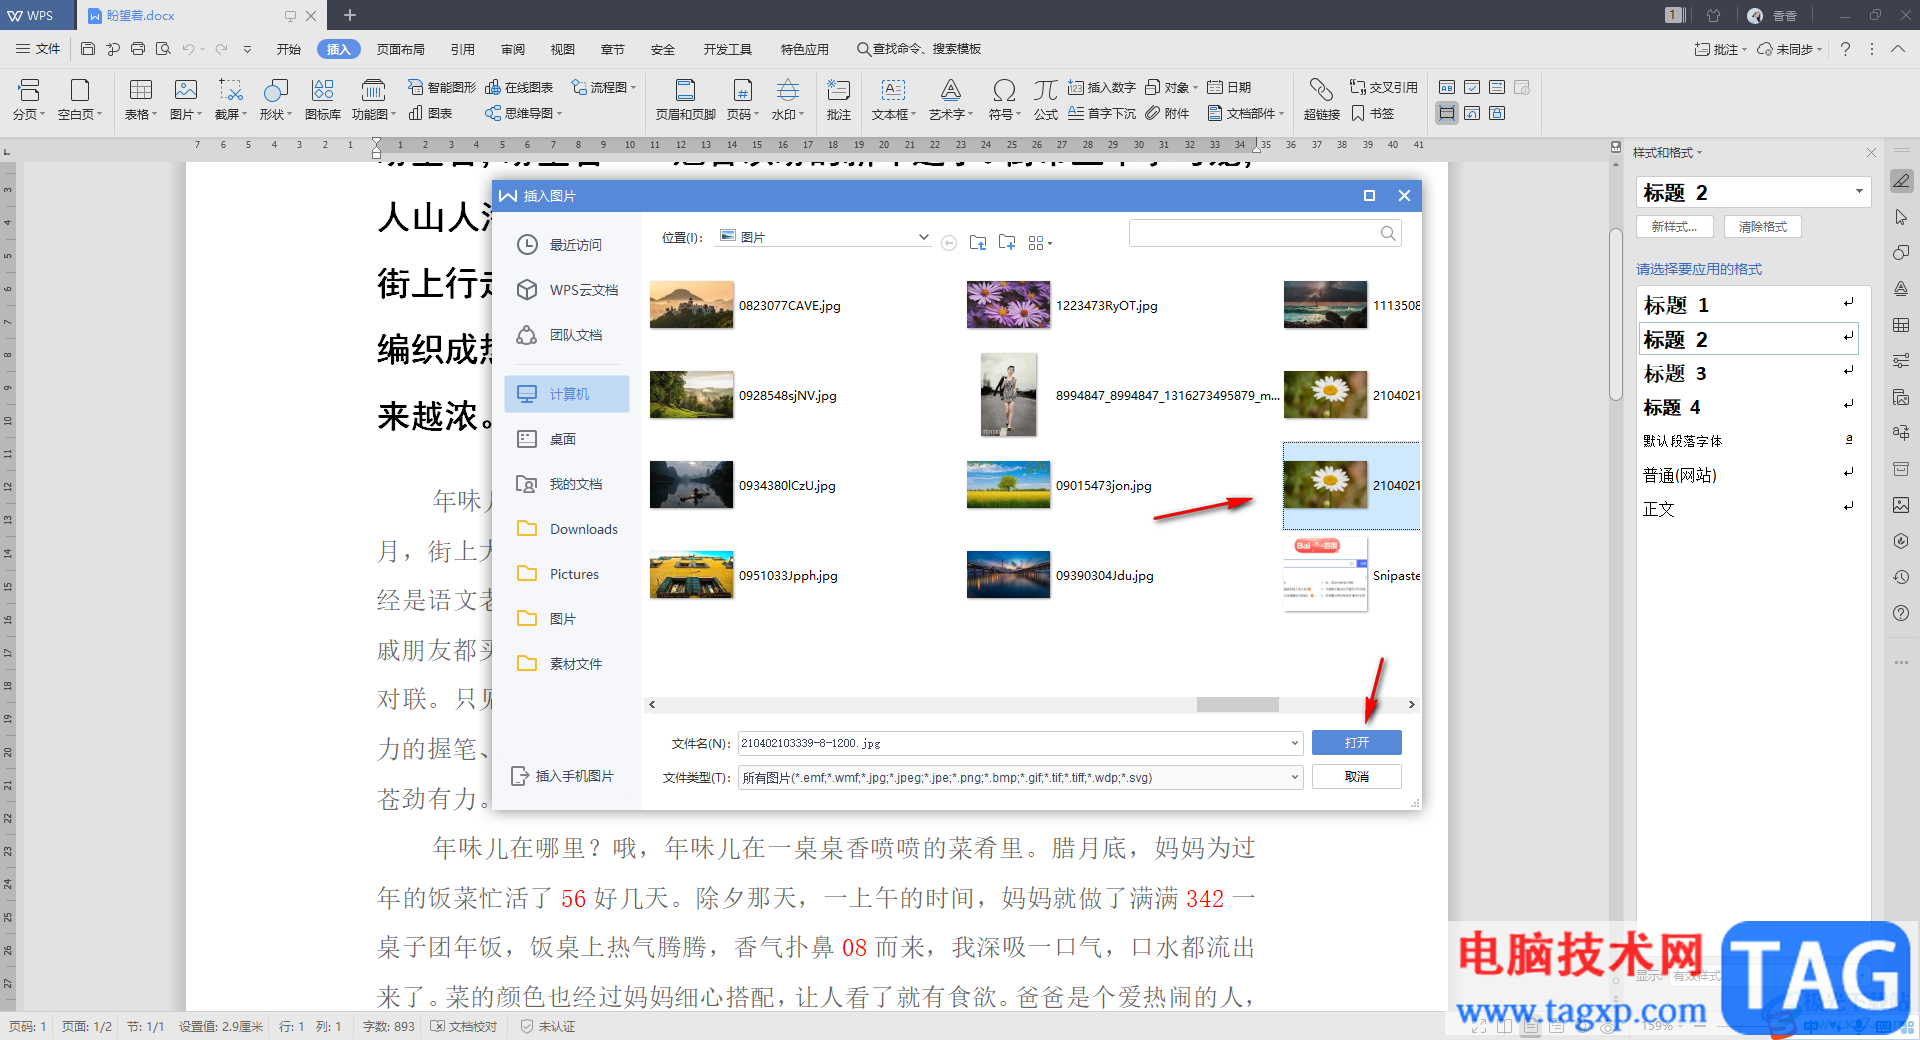The image size is (1920, 1040).
Task: Click the 取消 cancel button
Action: 1357,776
